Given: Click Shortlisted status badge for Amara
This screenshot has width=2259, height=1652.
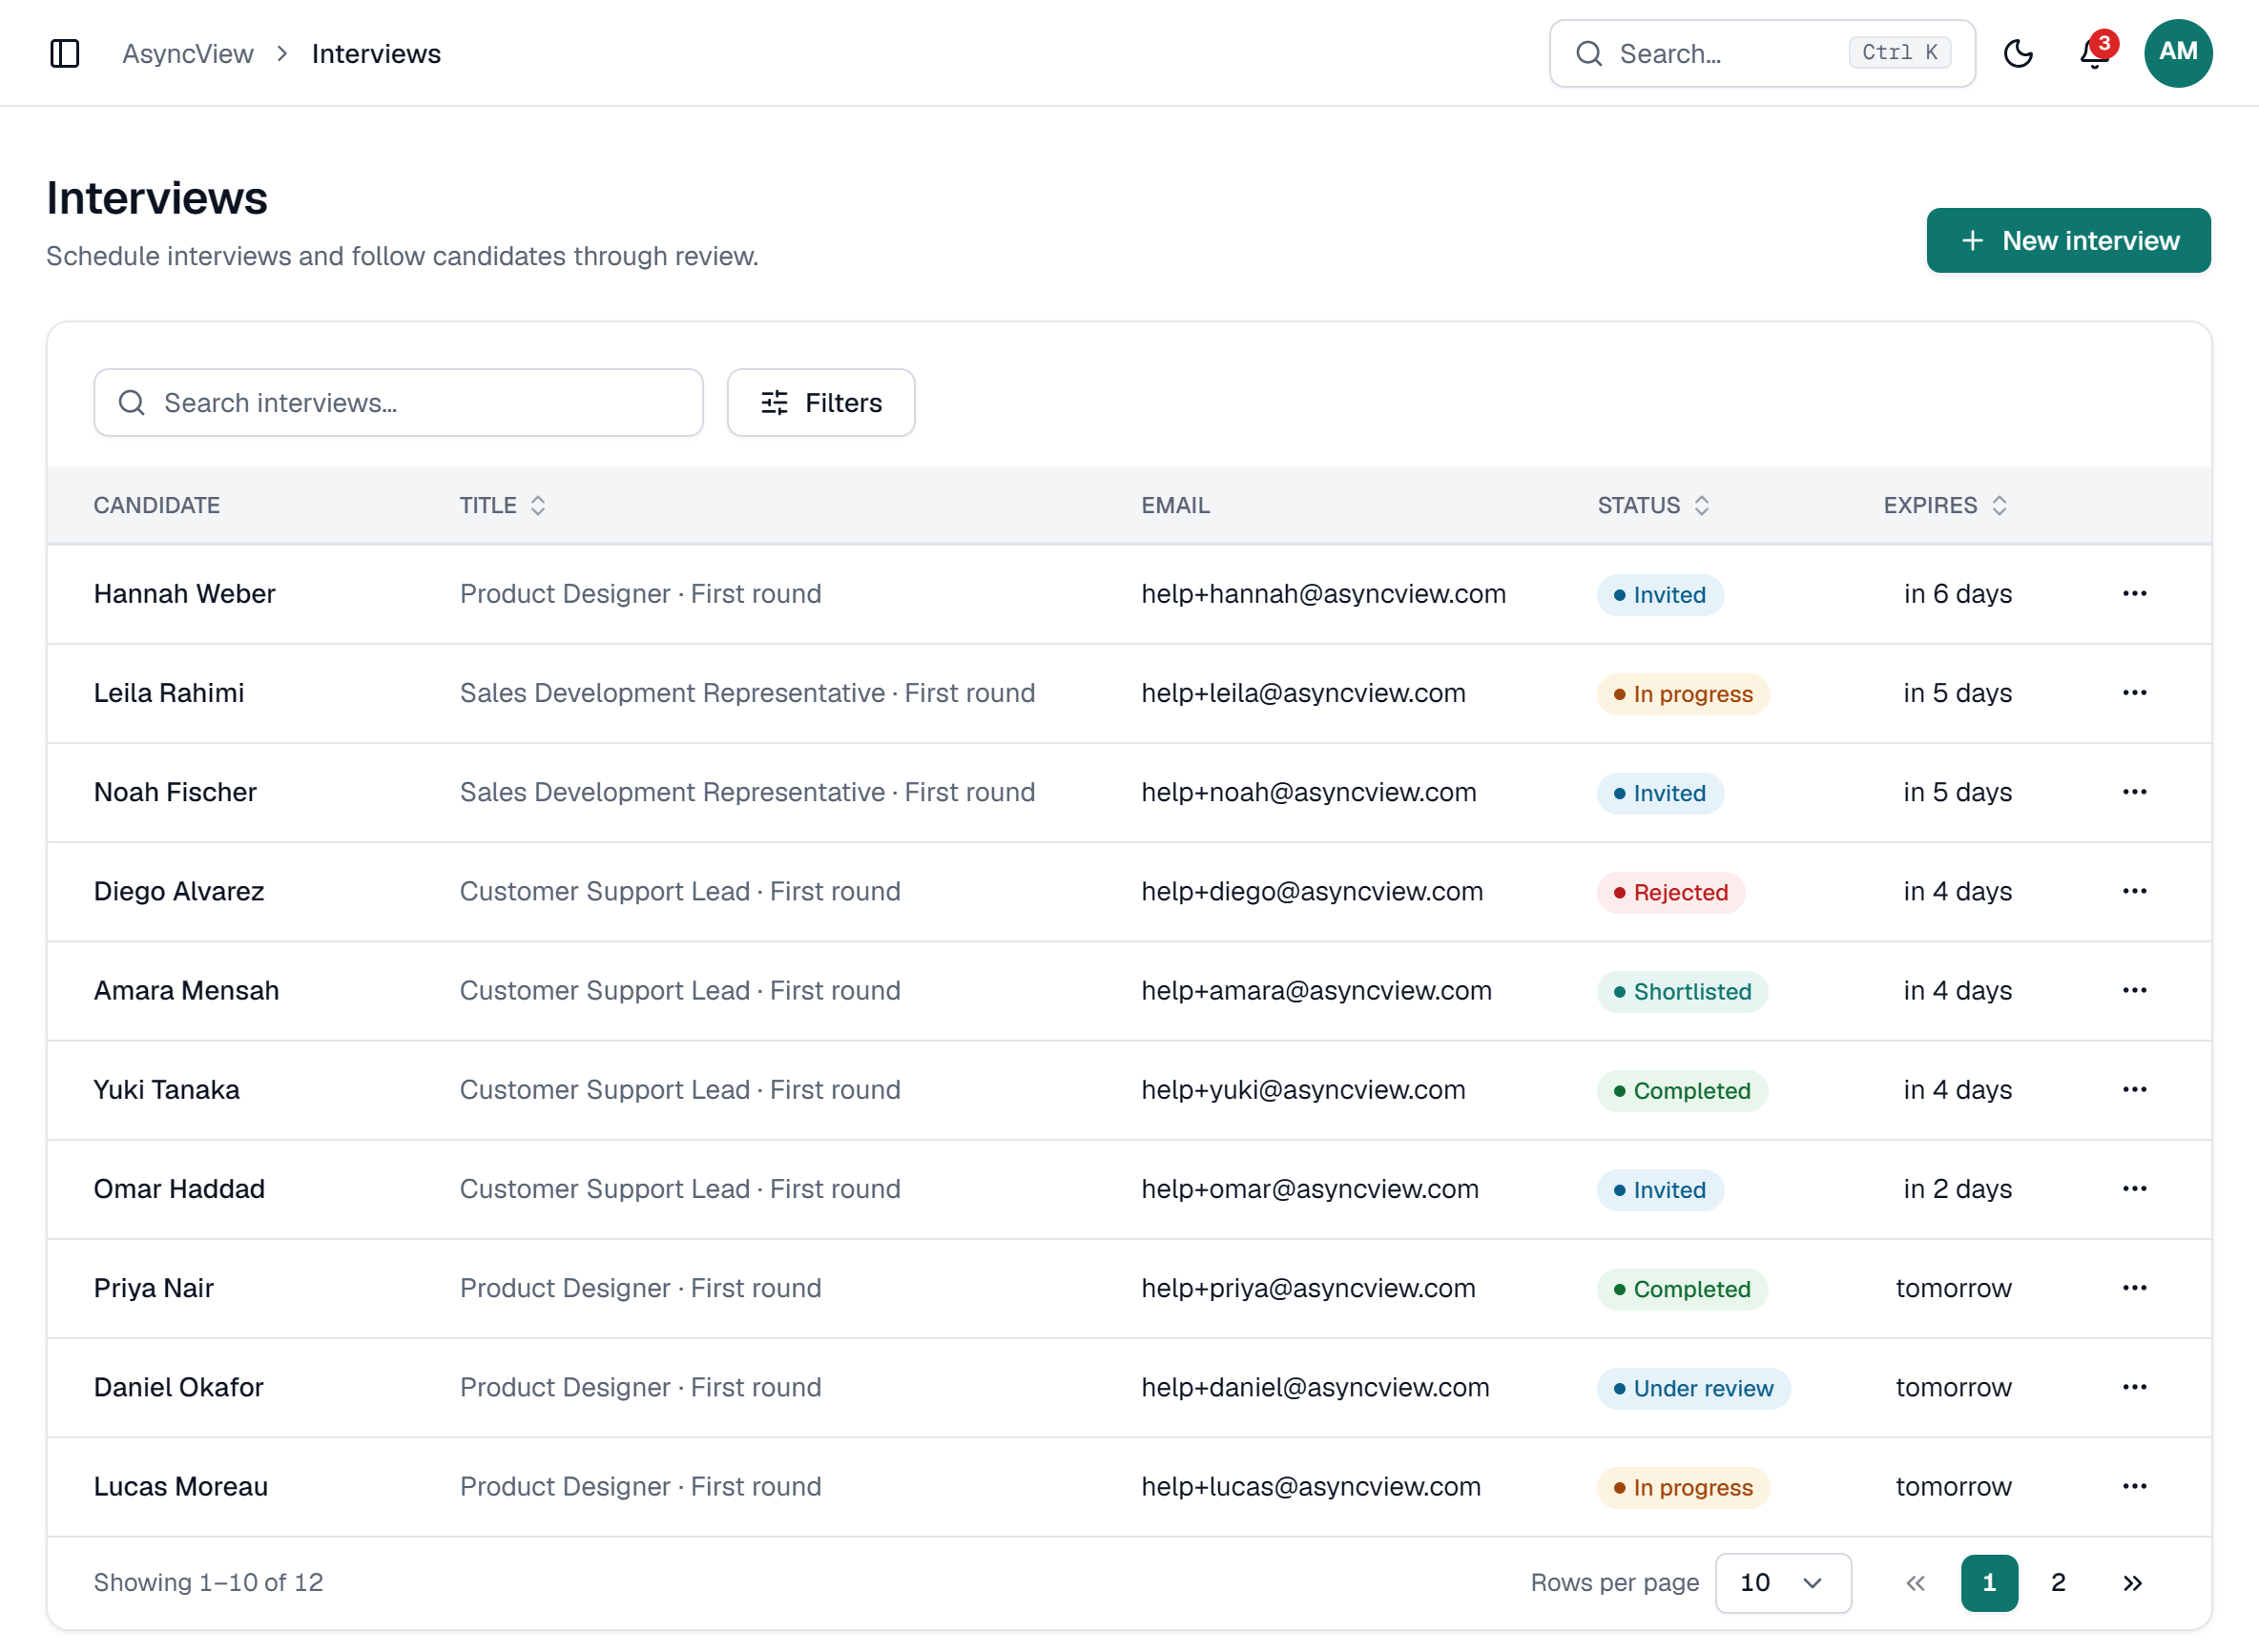Looking at the screenshot, I should coord(1682,991).
